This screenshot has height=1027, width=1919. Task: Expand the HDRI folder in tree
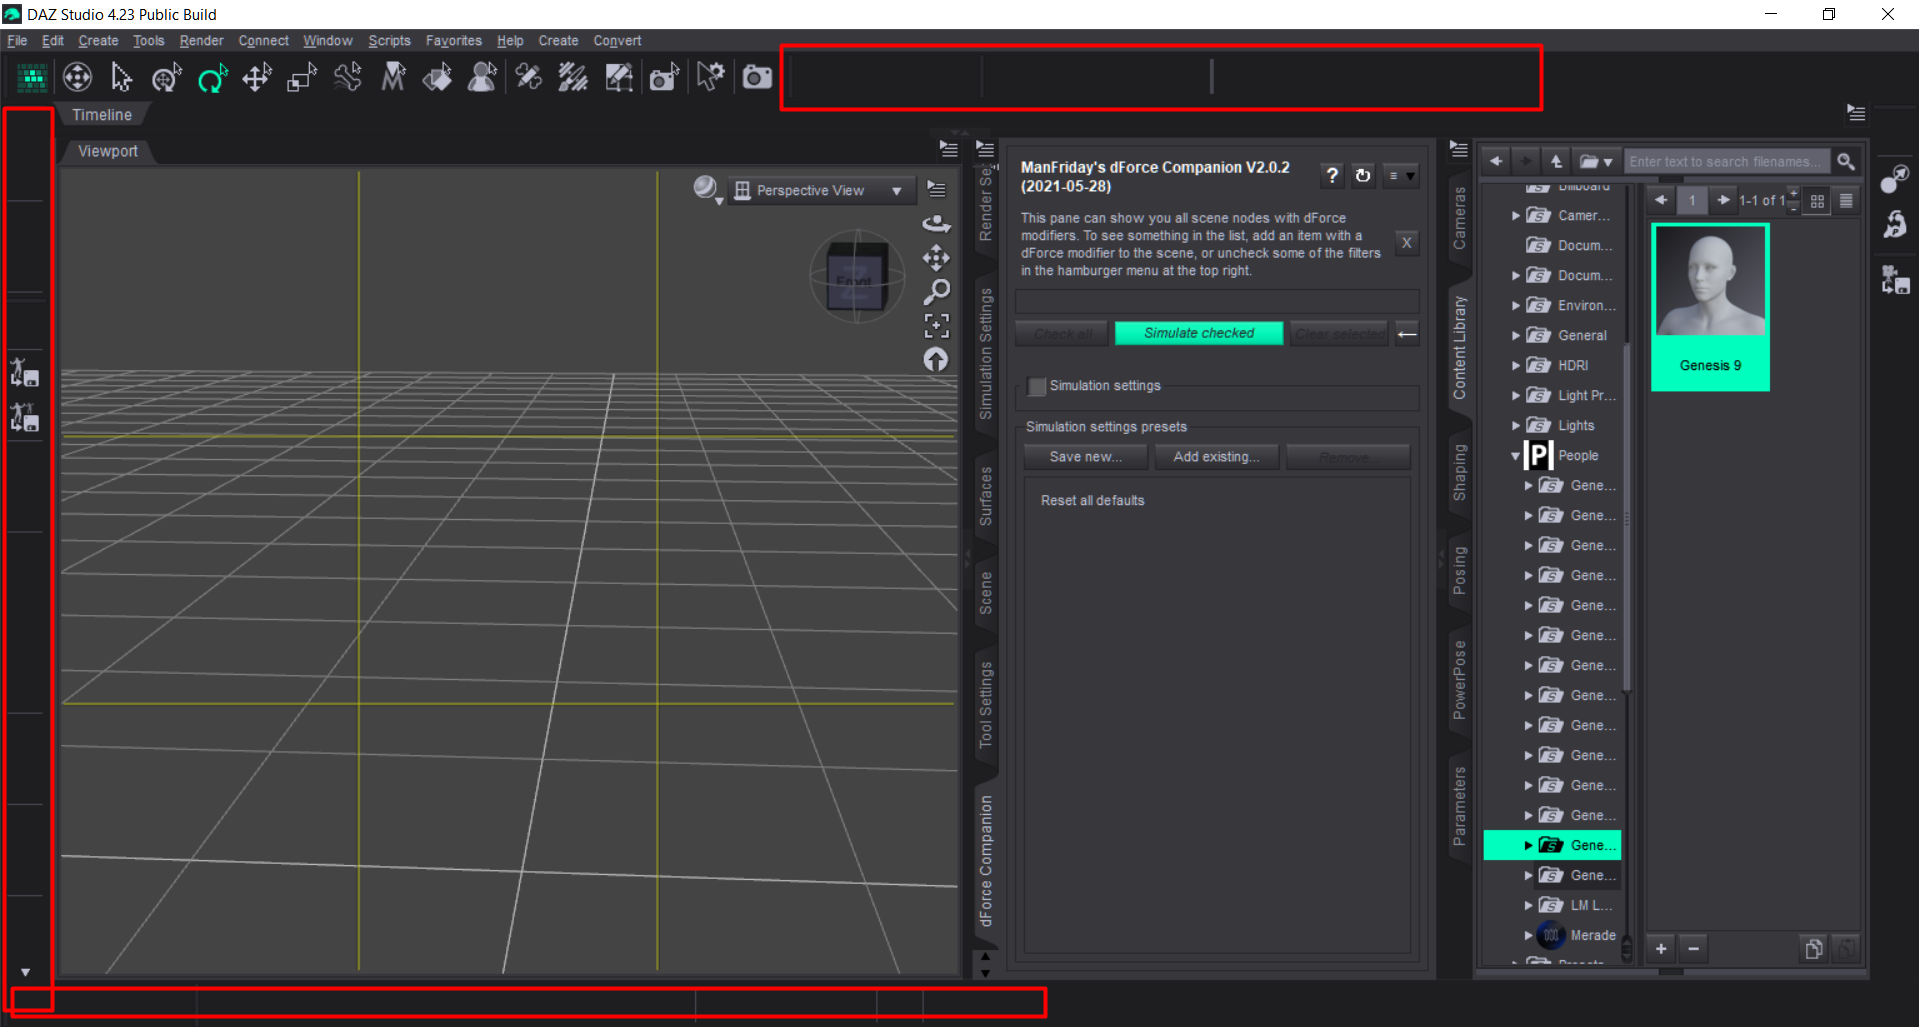[x=1516, y=366]
